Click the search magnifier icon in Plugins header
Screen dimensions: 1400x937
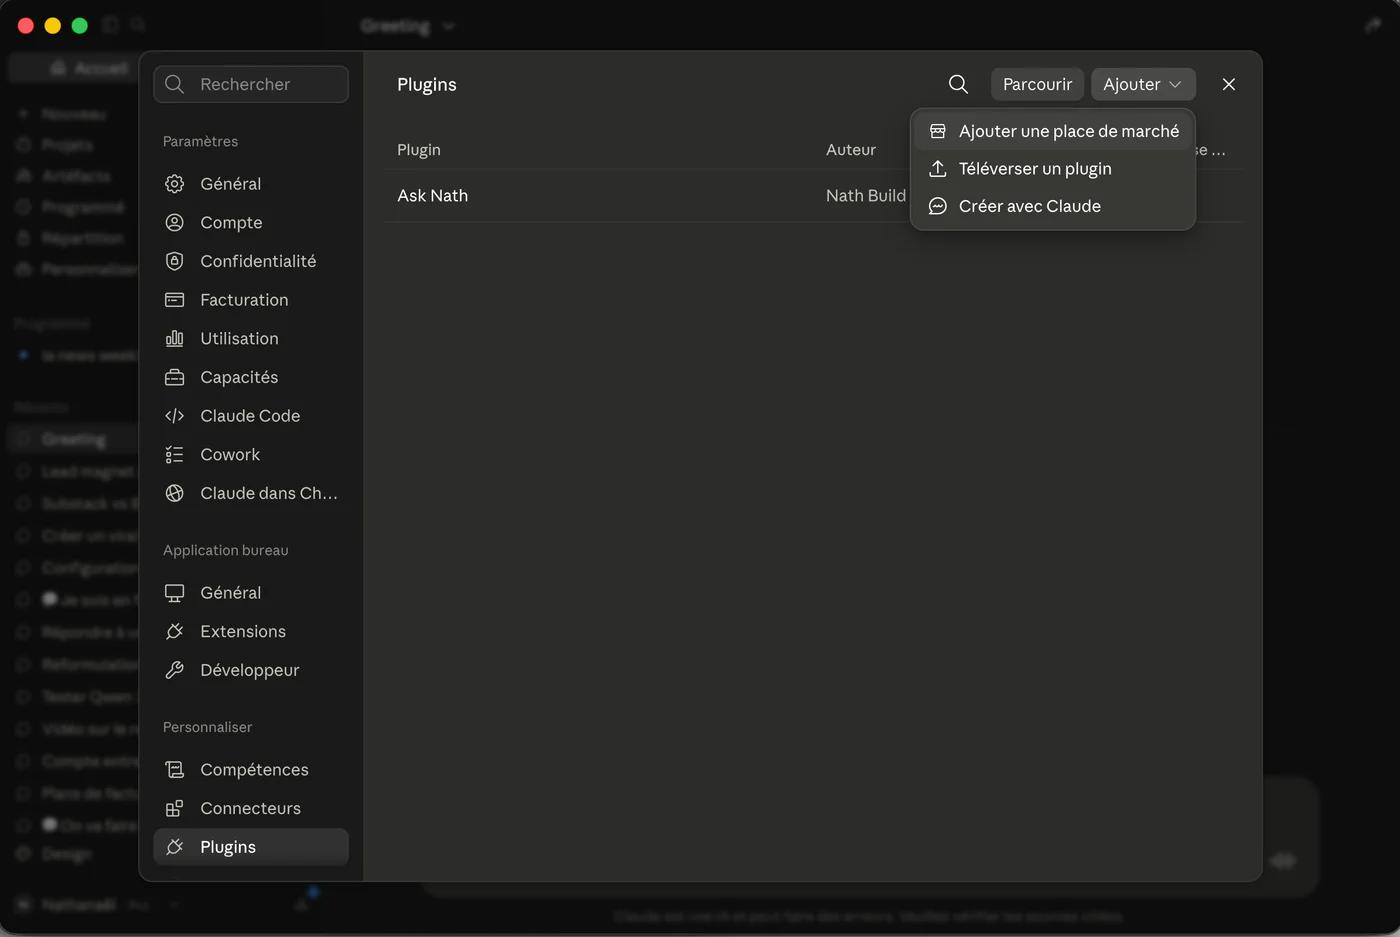coord(958,84)
